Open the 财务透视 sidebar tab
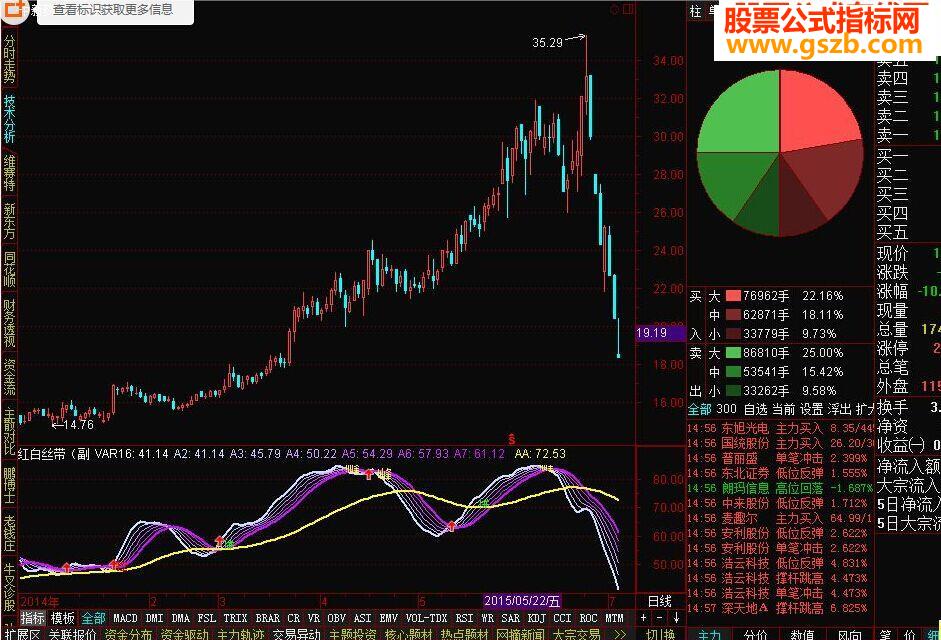The width and height of the screenshot is (941, 640). pyautogui.click(x=9, y=324)
